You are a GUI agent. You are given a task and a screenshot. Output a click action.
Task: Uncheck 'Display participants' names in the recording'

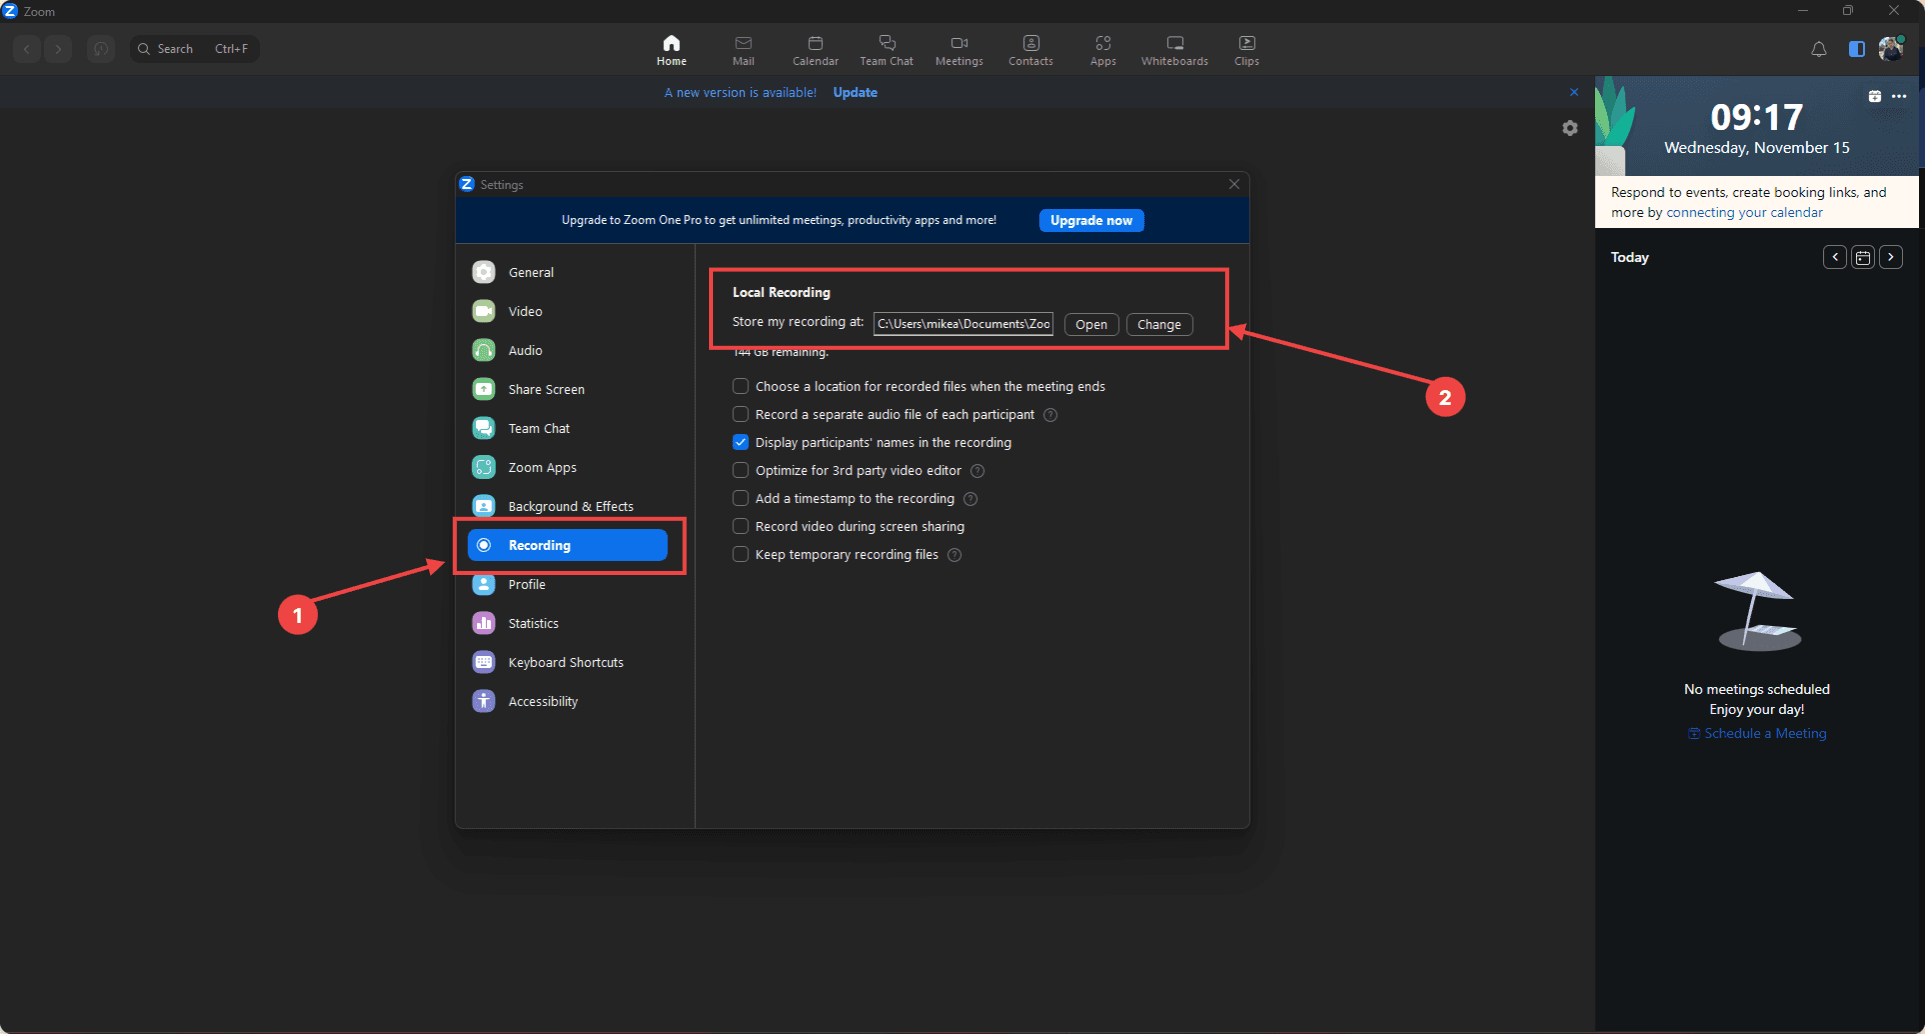[741, 442]
